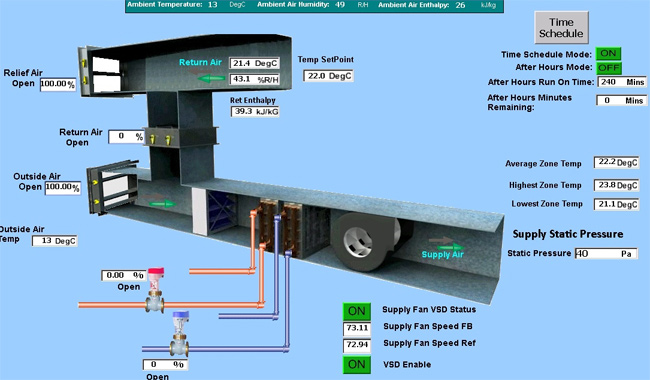Click the green outside air intake arrow

[x=163, y=203]
